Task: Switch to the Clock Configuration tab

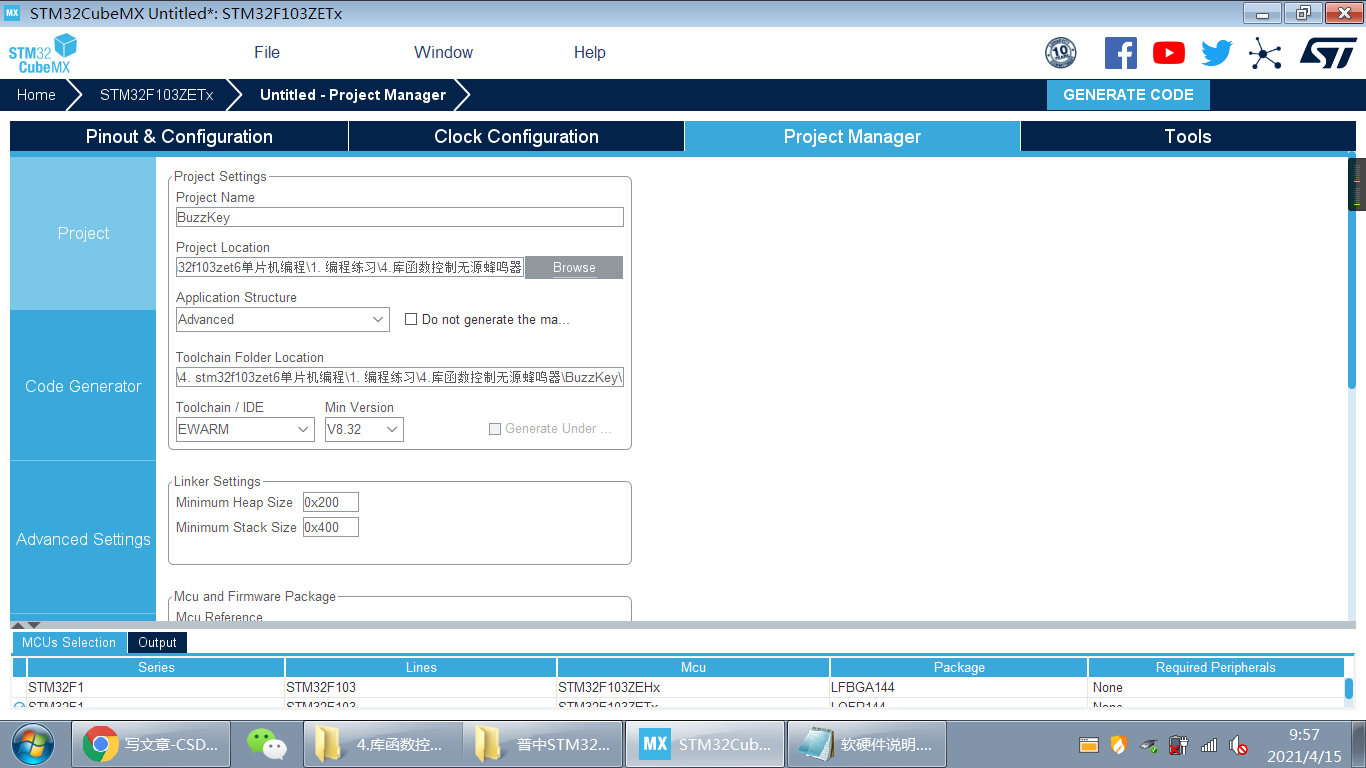Action: click(x=516, y=136)
